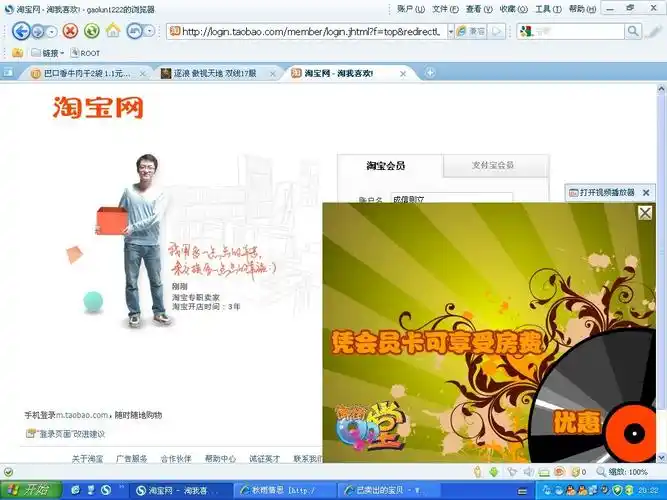Click page scrollbar down arrow
Screen dimensions: 667x500
[661, 457]
